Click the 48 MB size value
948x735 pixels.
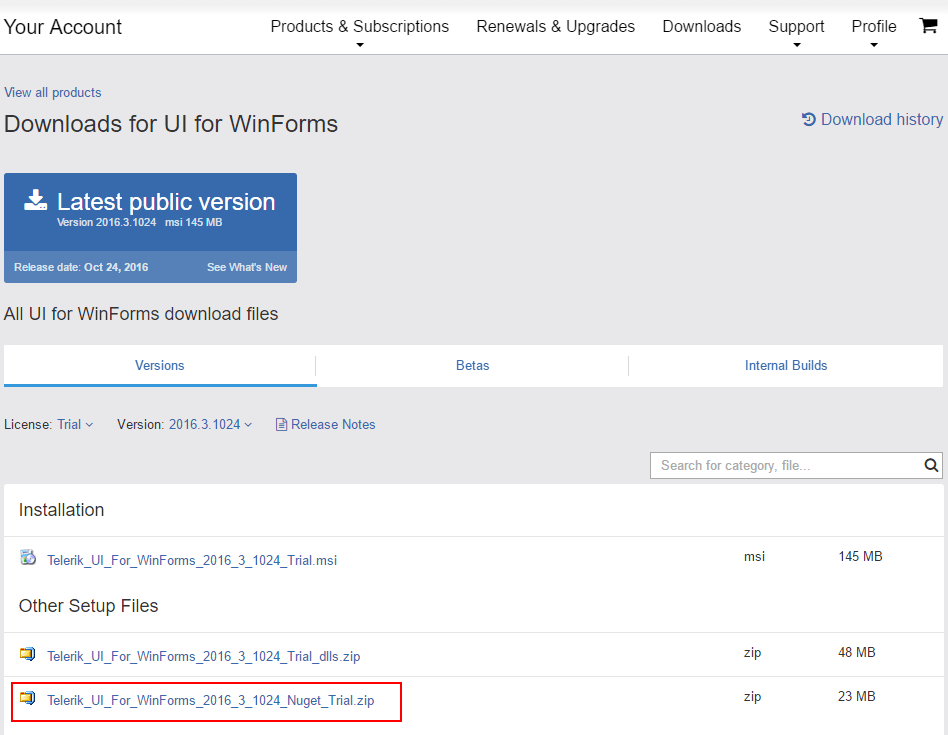[856, 652]
